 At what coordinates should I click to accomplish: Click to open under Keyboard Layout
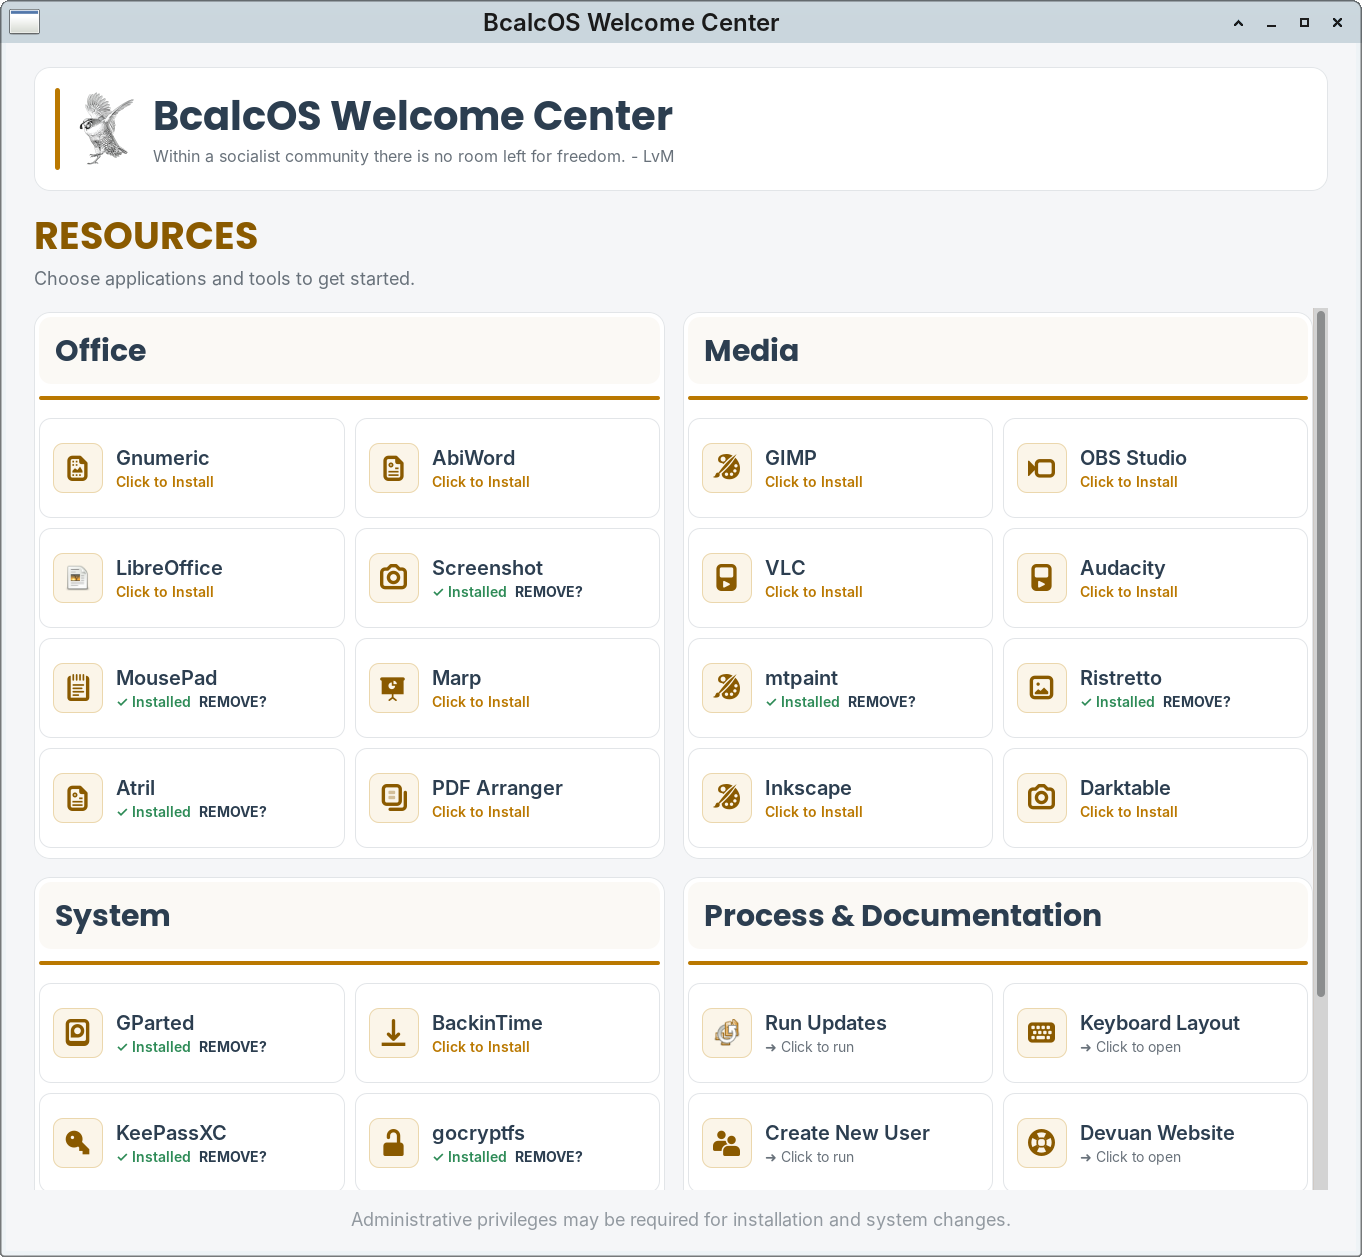[x=1131, y=1047]
